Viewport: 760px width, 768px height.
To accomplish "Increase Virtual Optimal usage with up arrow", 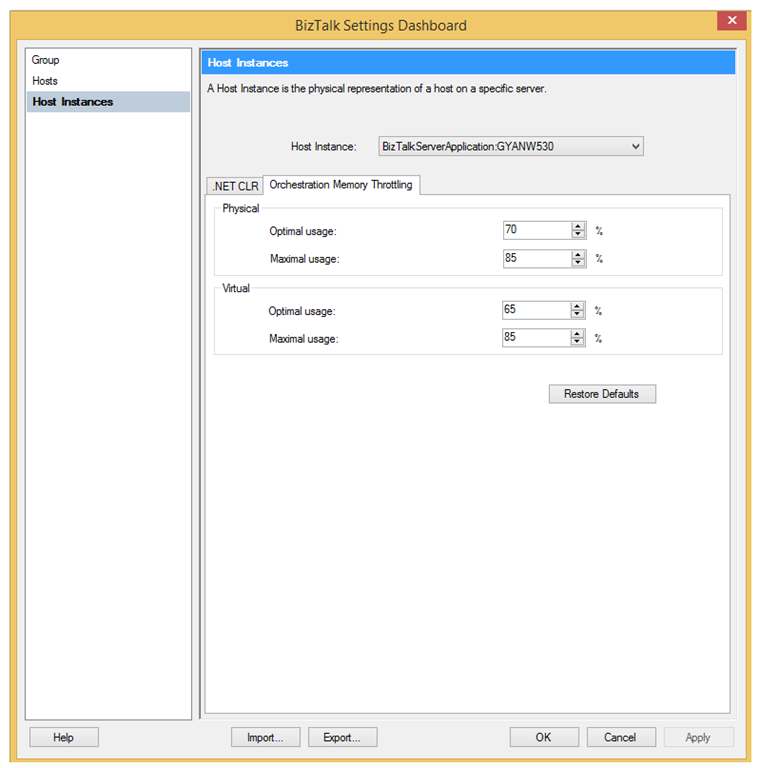I will pyautogui.click(x=577, y=306).
